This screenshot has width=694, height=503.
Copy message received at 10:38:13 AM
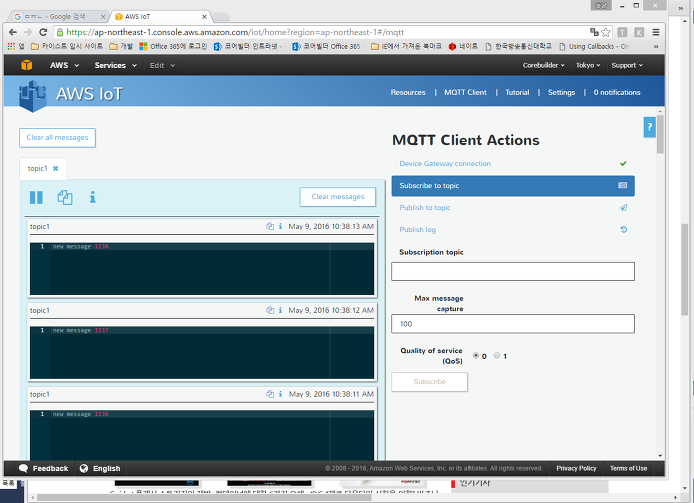[270, 226]
